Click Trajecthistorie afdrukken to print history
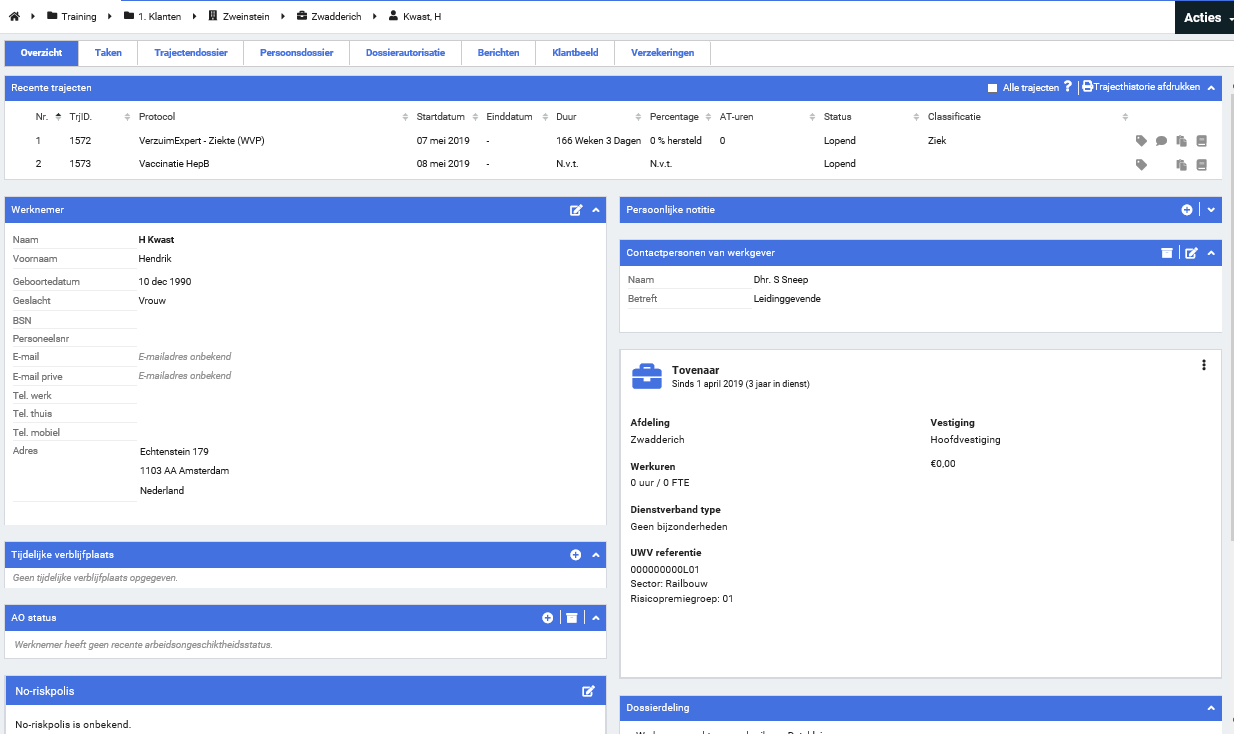The width and height of the screenshot is (1234, 734). (1141, 88)
